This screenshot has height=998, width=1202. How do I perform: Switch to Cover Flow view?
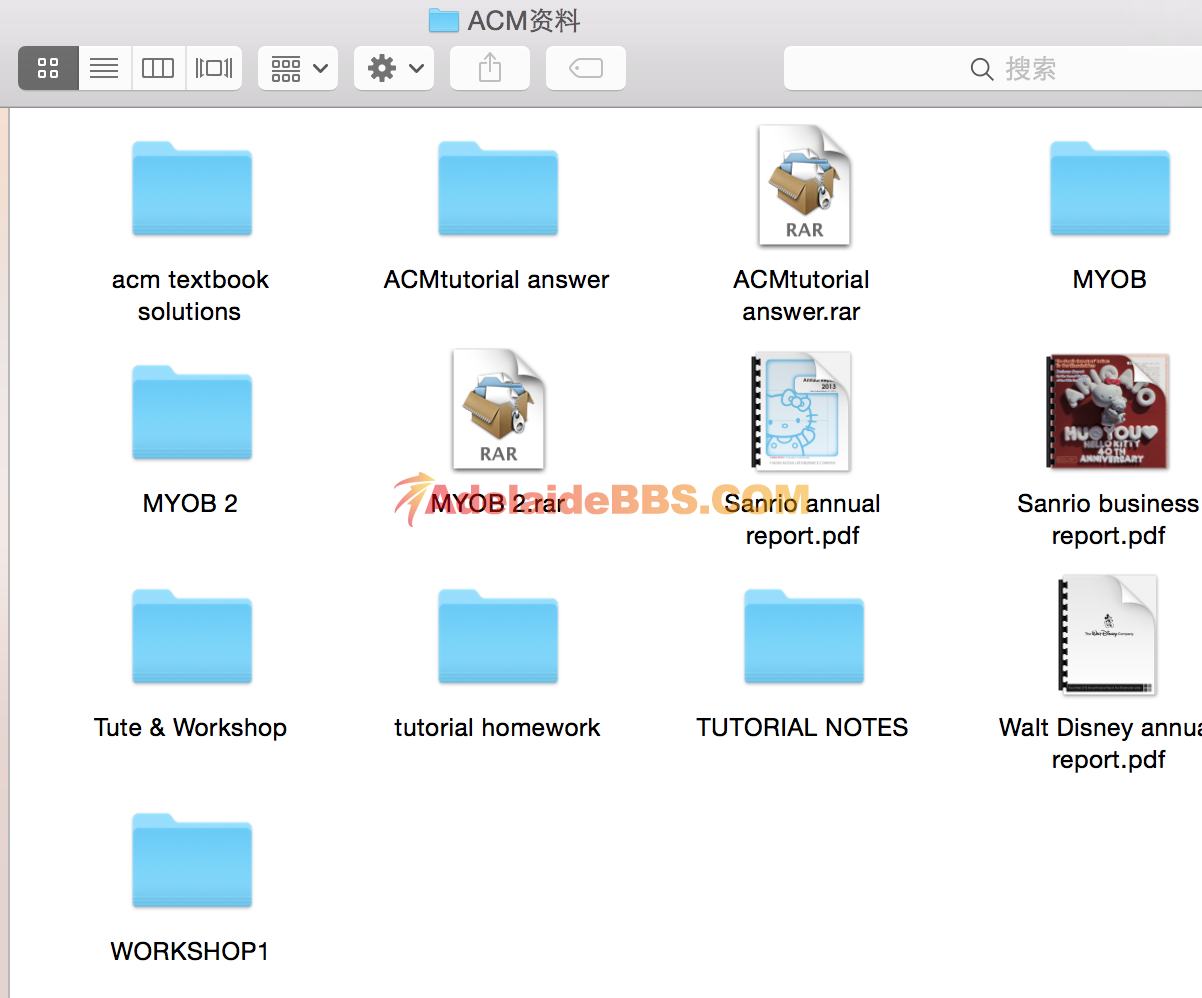(x=214, y=68)
